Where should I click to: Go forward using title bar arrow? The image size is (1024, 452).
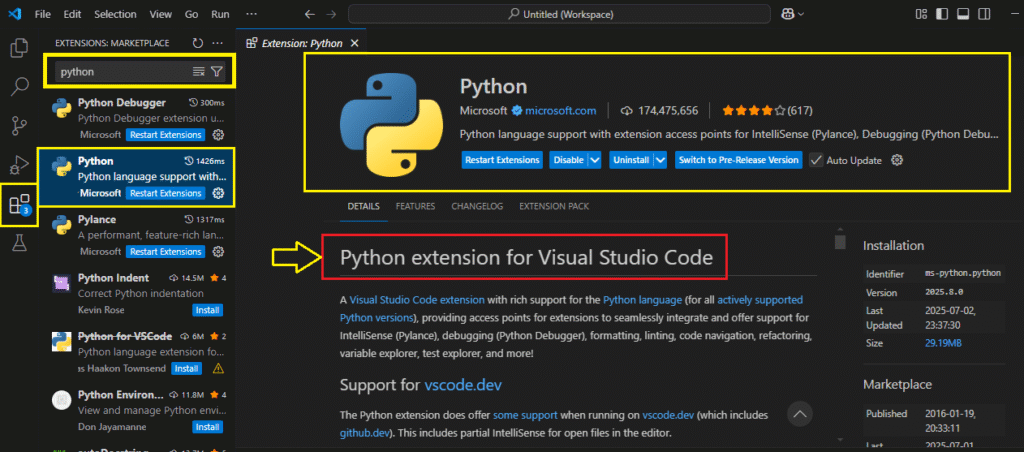(331, 14)
